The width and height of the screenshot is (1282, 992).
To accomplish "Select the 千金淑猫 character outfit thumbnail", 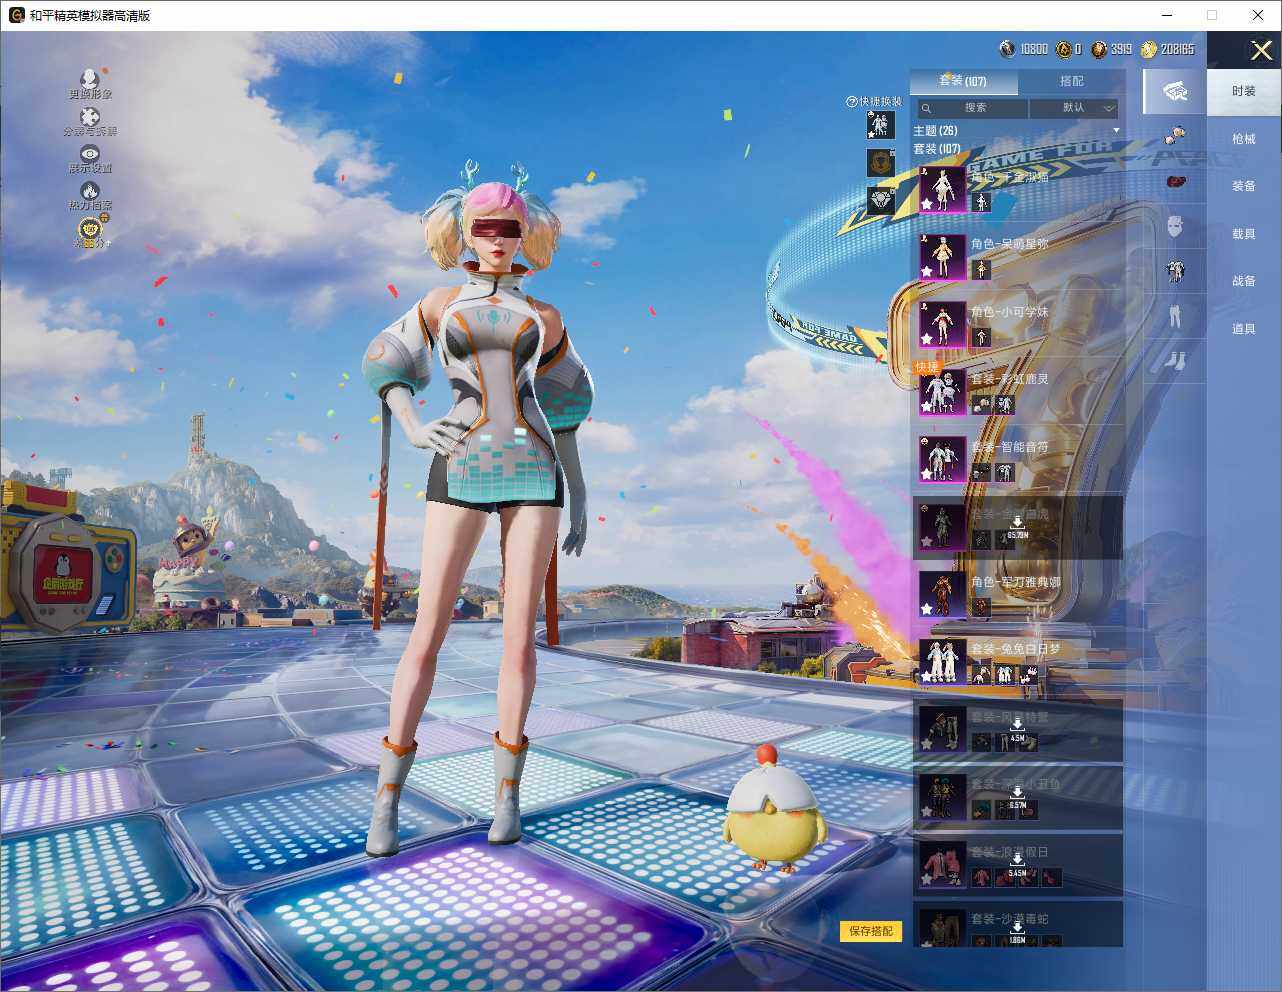I will [x=942, y=189].
